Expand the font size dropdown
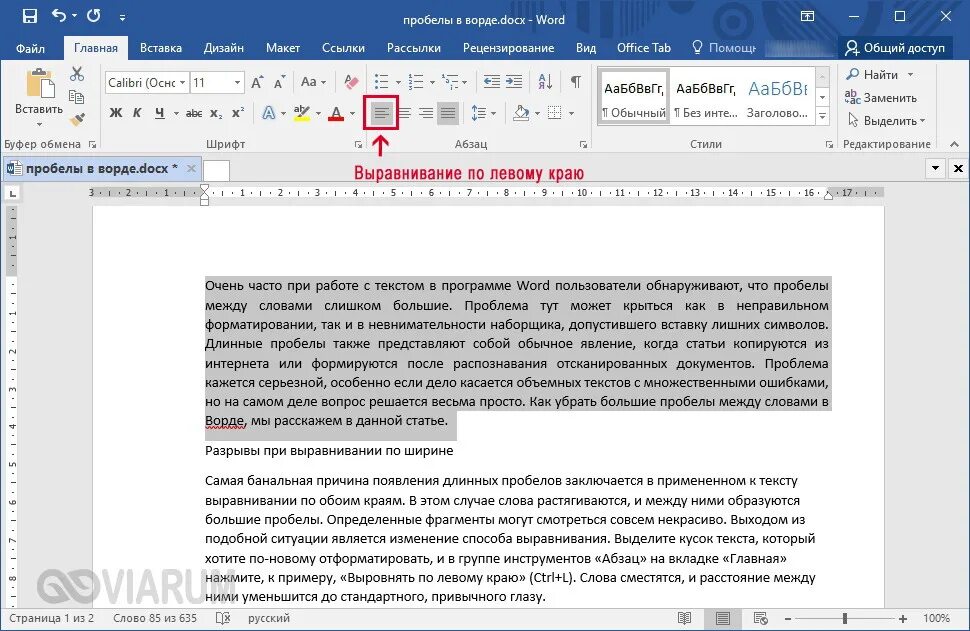 pos(238,82)
